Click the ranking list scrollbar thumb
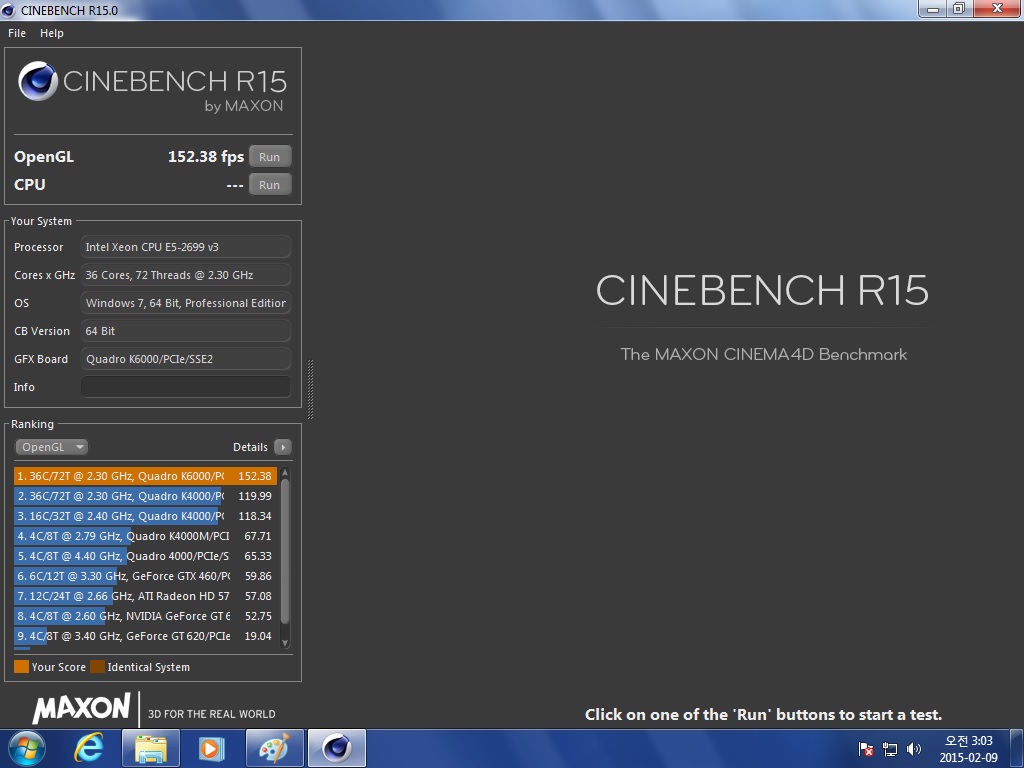Viewport: 1024px width, 768px height. (x=285, y=551)
